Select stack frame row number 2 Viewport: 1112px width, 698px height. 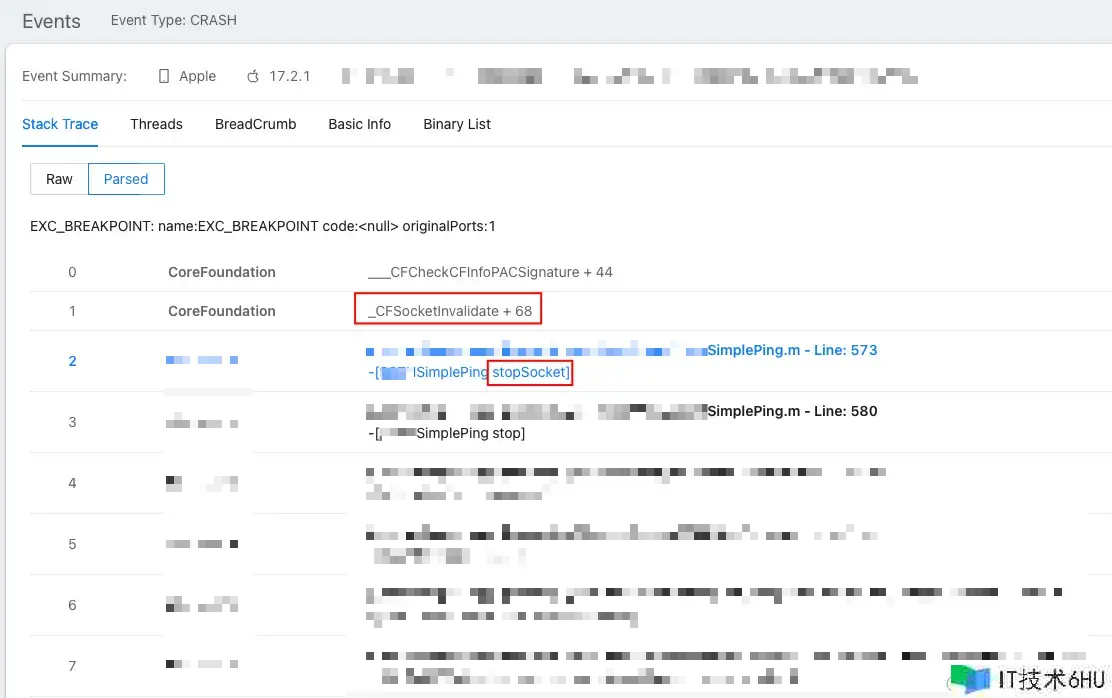click(72, 361)
